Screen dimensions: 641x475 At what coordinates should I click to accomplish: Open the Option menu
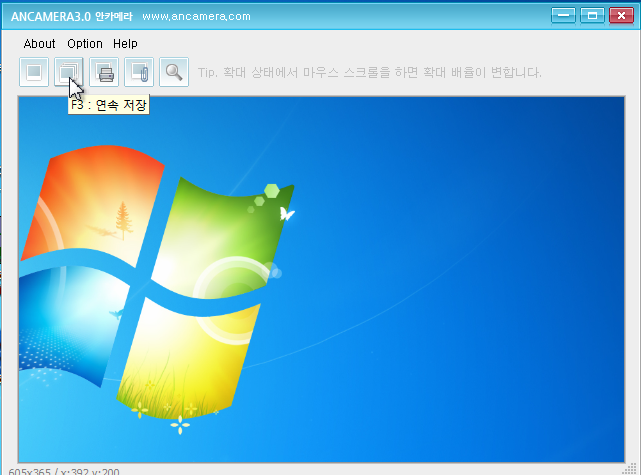point(85,44)
